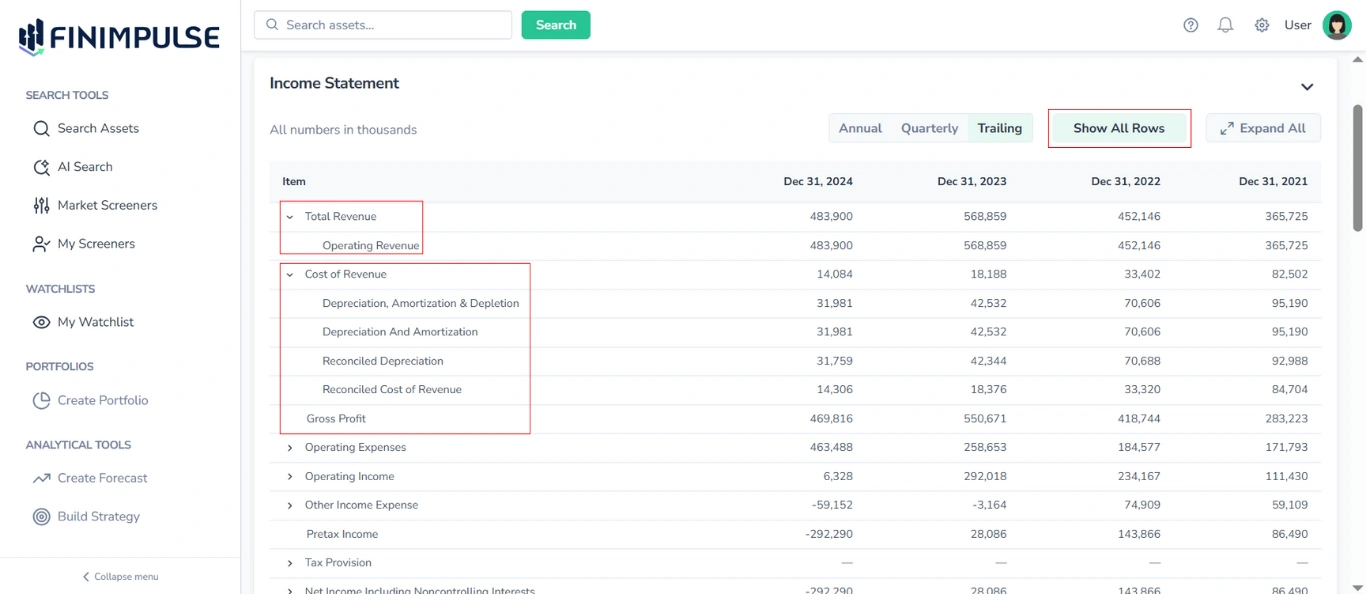Expand the Operating Expenses row

pyautogui.click(x=291, y=447)
